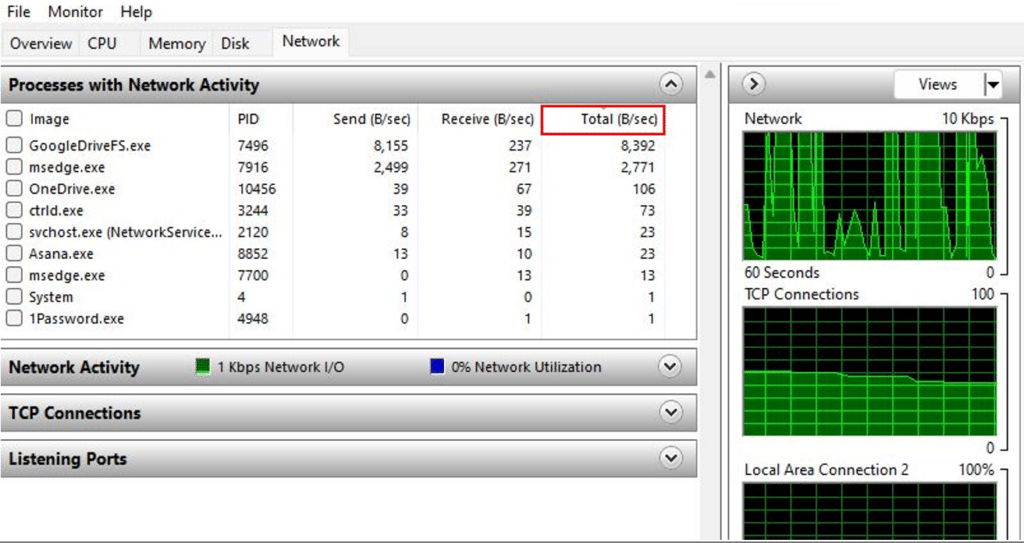Viewport: 1024px width, 543px height.
Task: Switch to the Memory tab
Action: click(x=176, y=43)
